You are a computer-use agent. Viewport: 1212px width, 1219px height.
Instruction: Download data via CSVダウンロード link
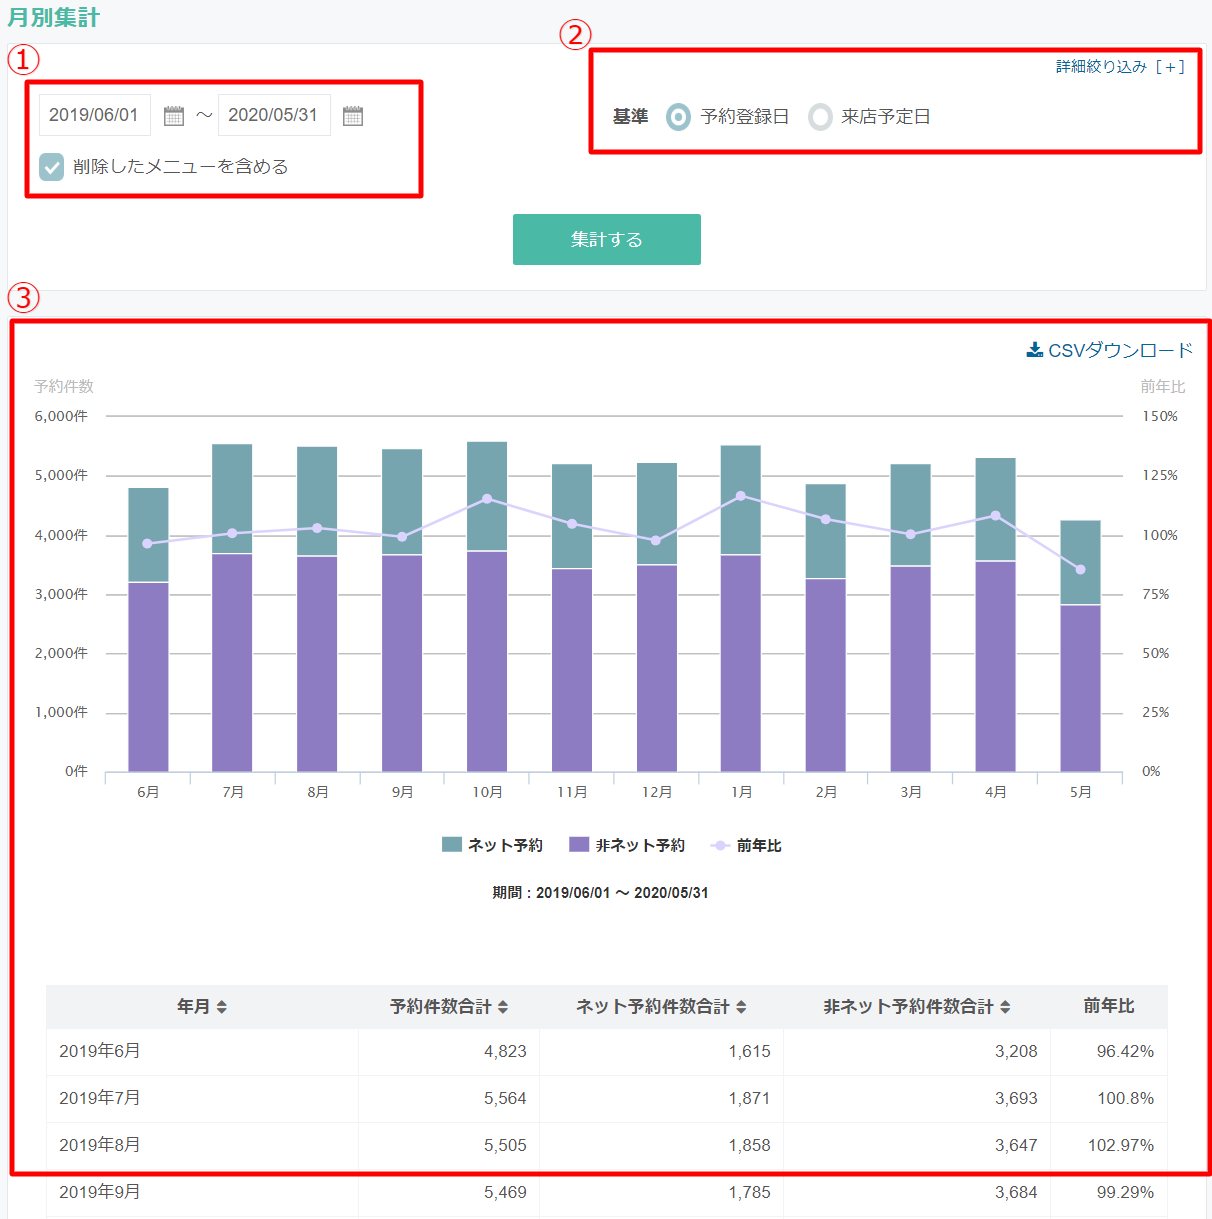click(1120, 350)
